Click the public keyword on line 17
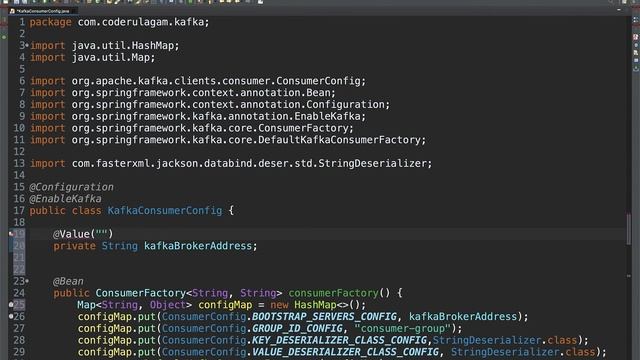Screen dimensions: 640x360 (x=47, y=211)
